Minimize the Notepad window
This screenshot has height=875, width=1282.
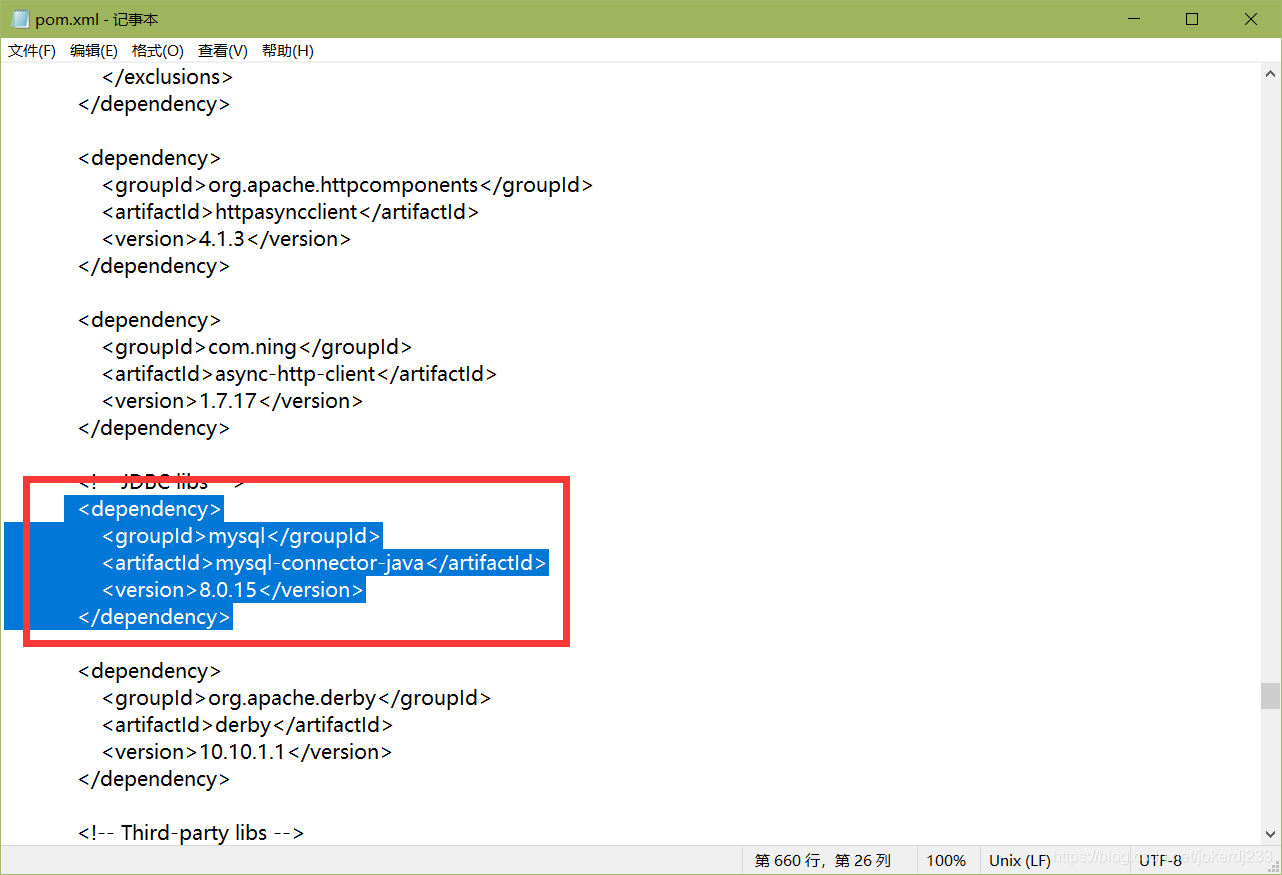pyautogui.click(x=1134, y=19)
